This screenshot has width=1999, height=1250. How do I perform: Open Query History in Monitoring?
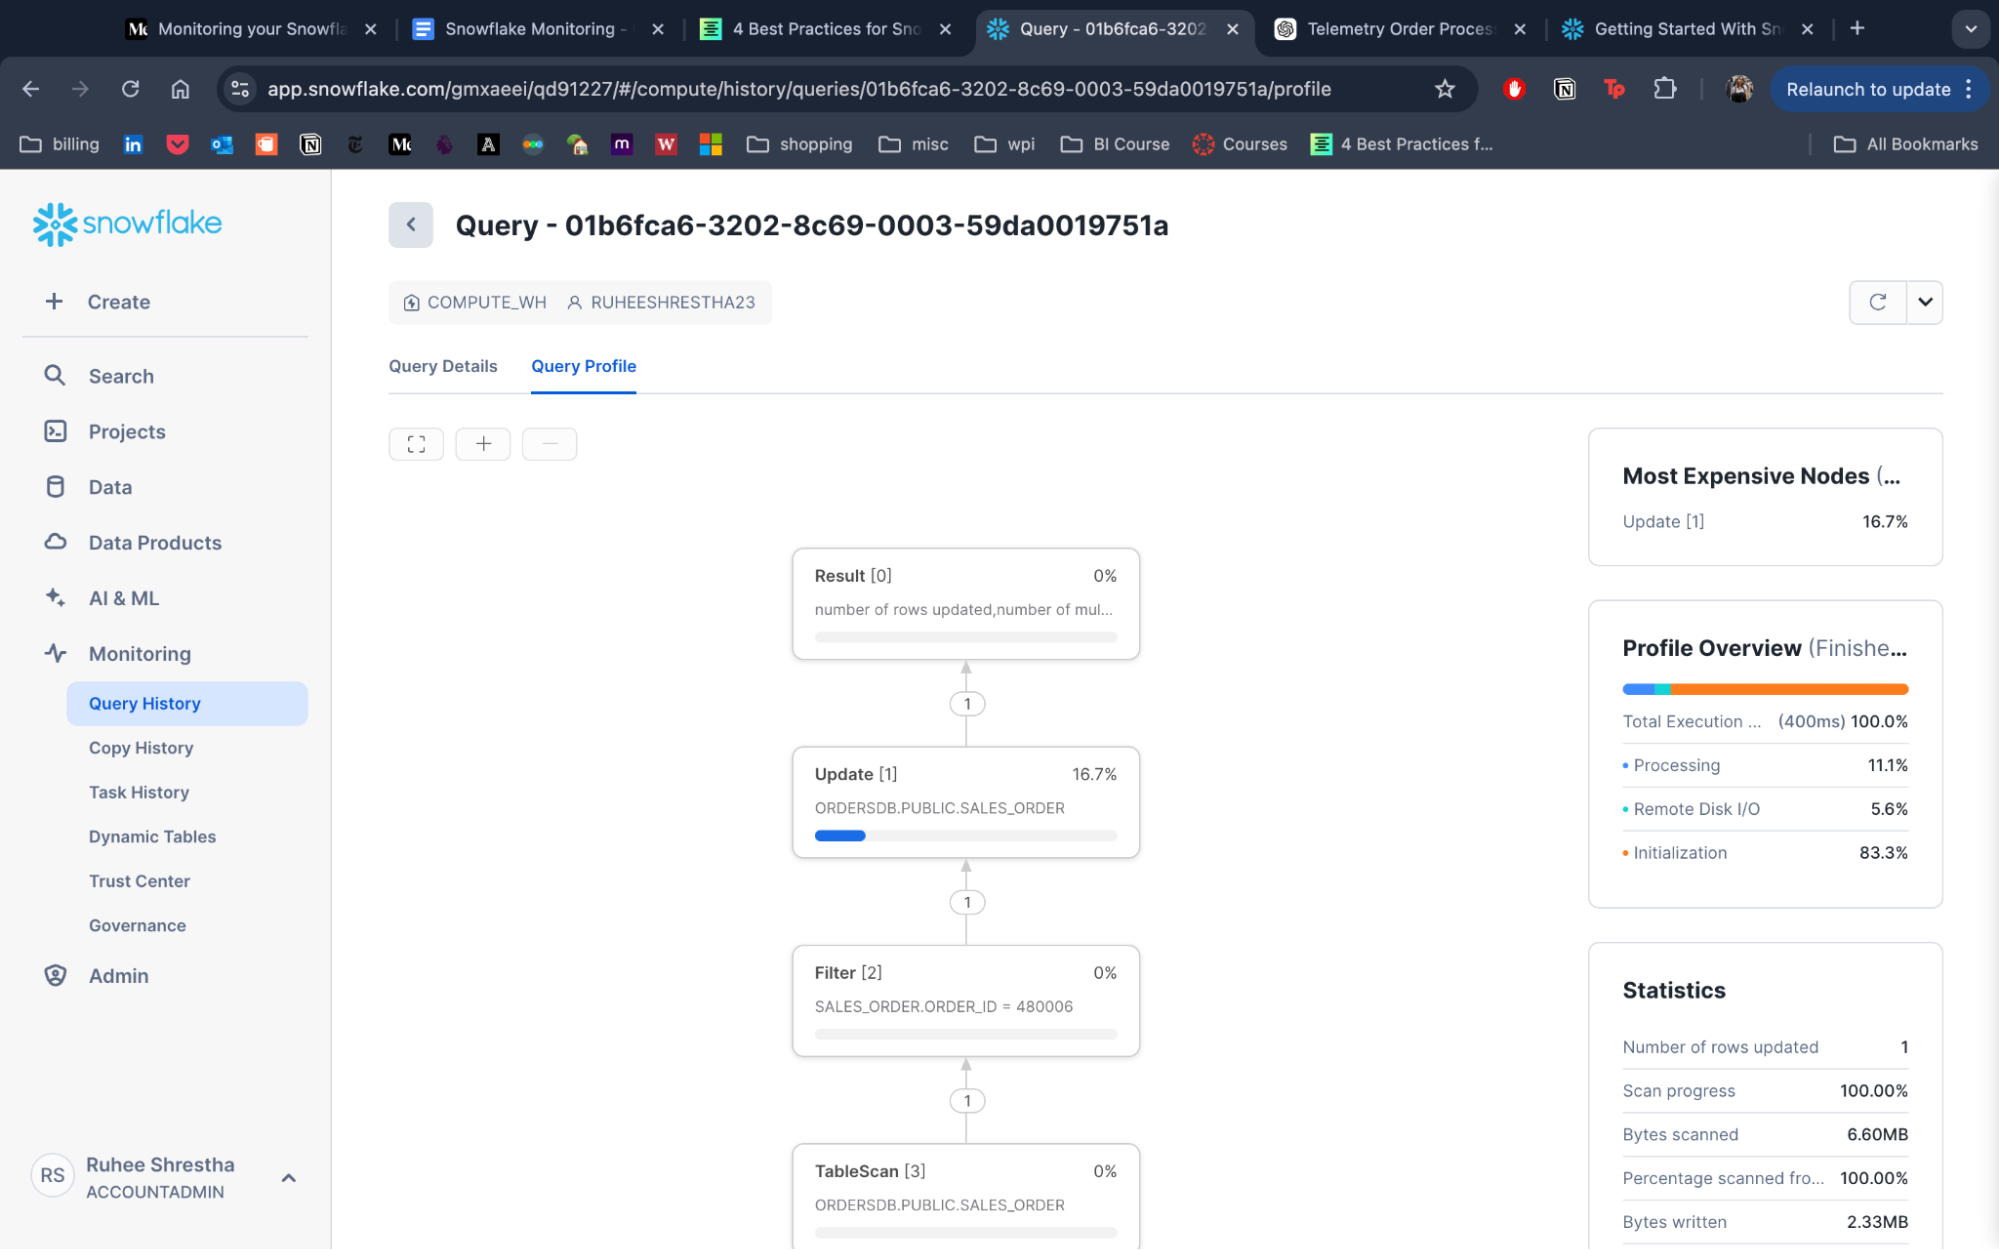187,703
